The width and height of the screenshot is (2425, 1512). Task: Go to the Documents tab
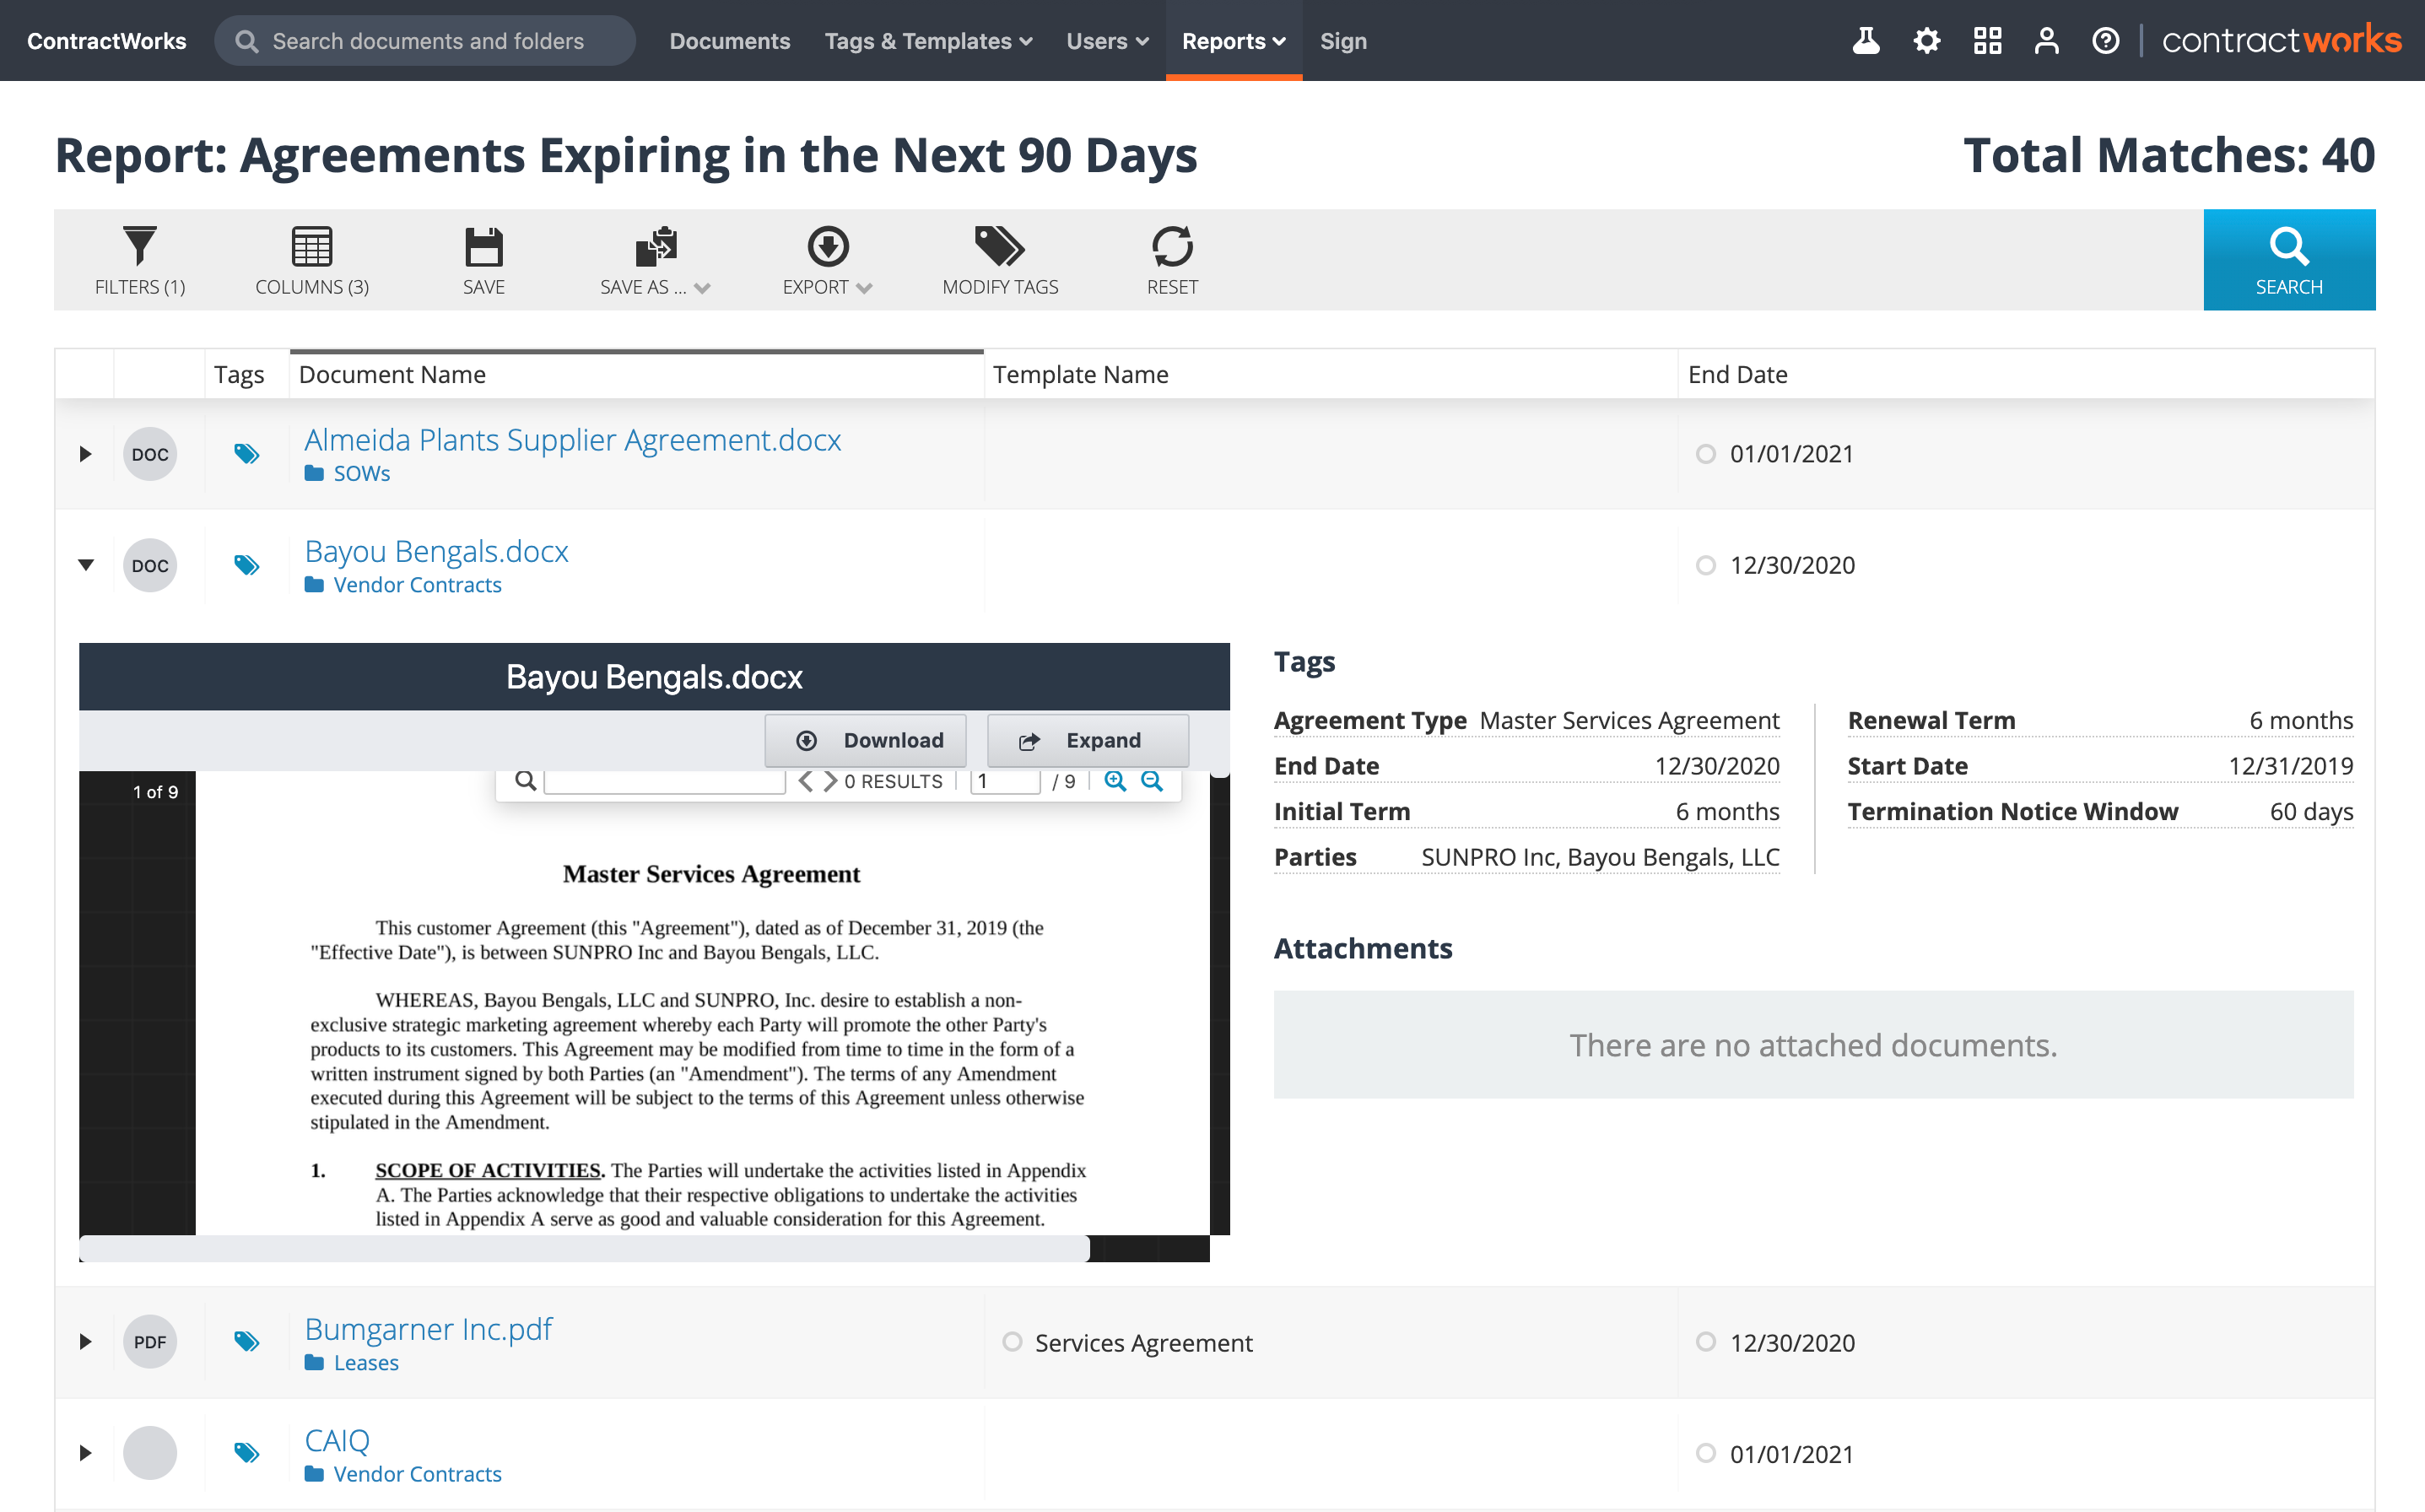(x=729, y=41)
